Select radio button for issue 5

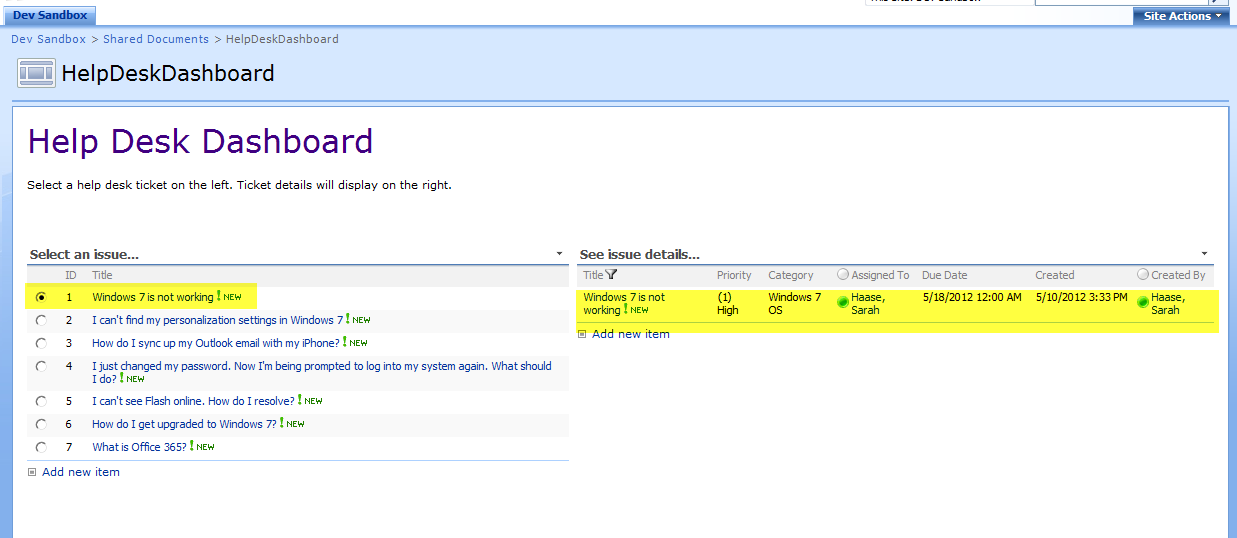click(41, 401)
